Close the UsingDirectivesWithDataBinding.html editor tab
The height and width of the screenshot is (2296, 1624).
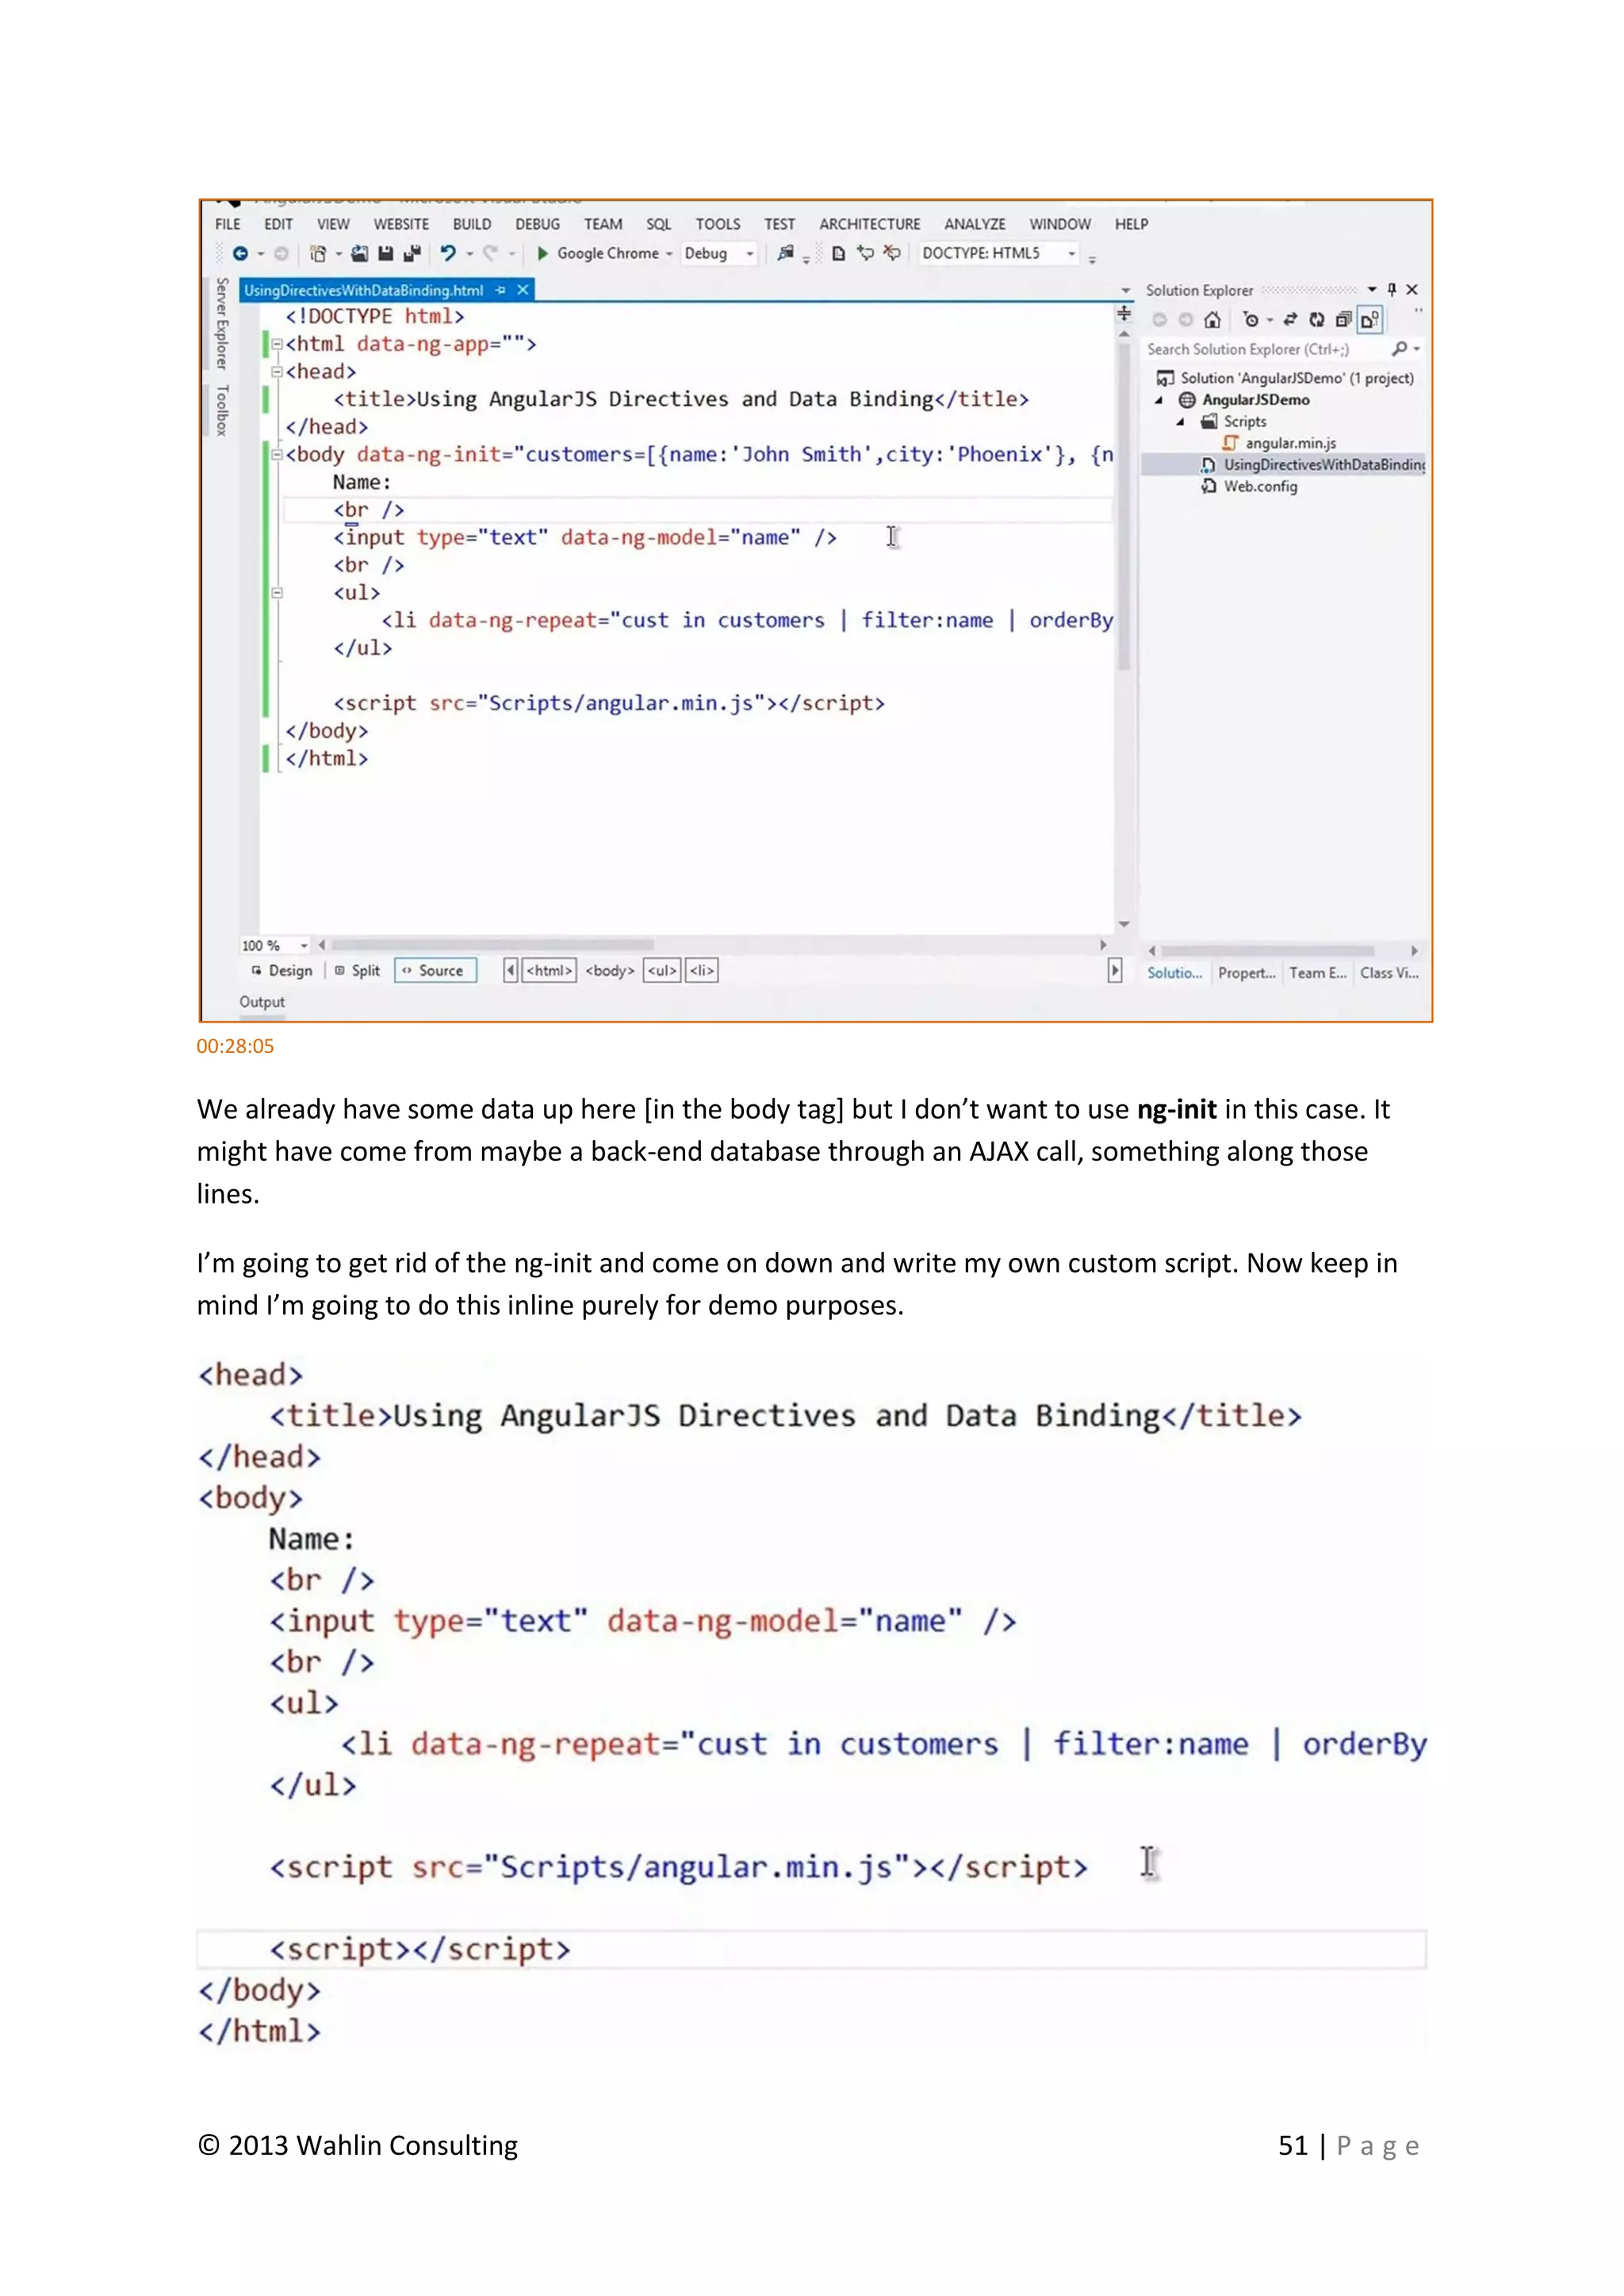522,291
